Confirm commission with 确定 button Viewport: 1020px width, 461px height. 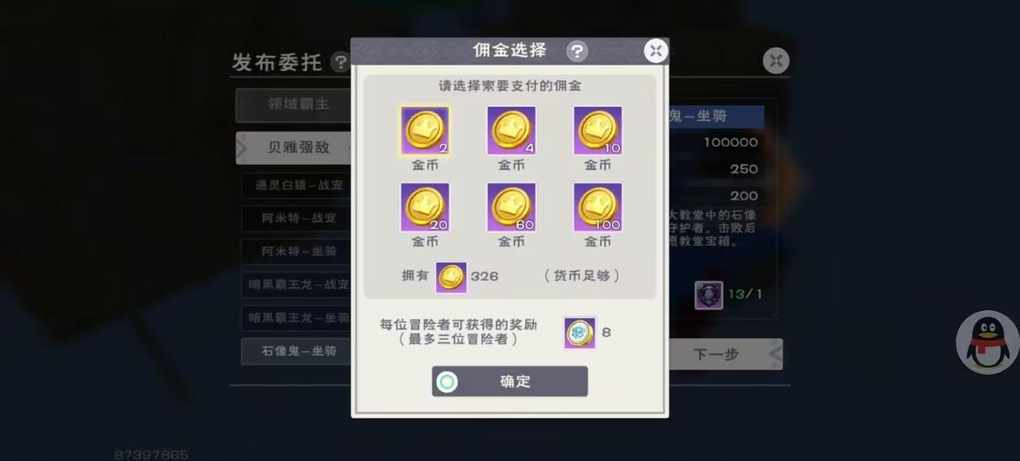click(x=509, y=381)
